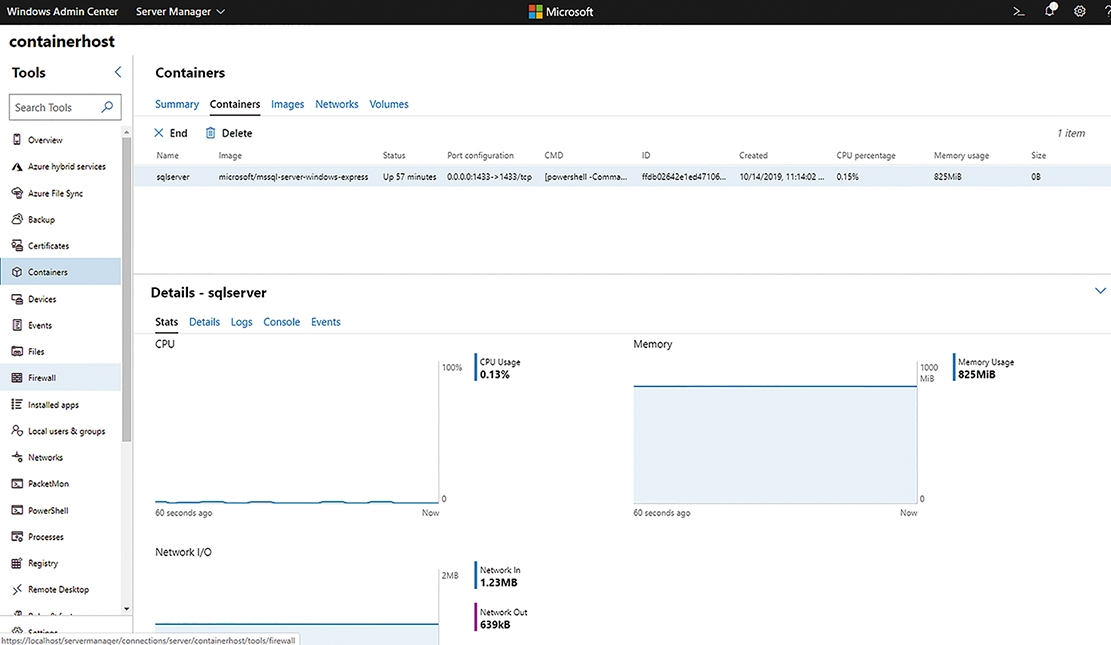Screen dimensions: 1111x645
Task: Sort by the Port configuration column header
Action: click(x=480, y=155)
